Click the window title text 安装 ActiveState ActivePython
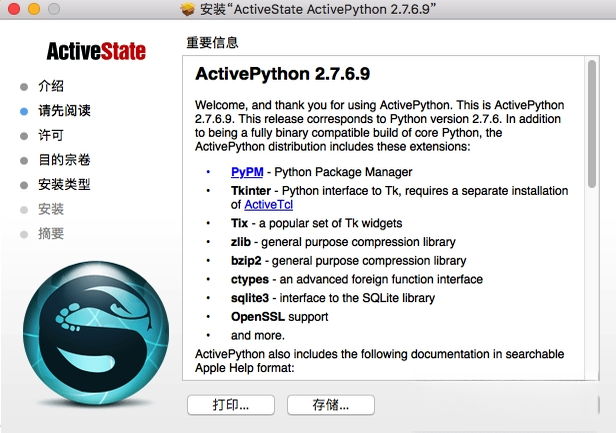The width and height of the screenshot is (616, 433). click(x=318, y=9)
